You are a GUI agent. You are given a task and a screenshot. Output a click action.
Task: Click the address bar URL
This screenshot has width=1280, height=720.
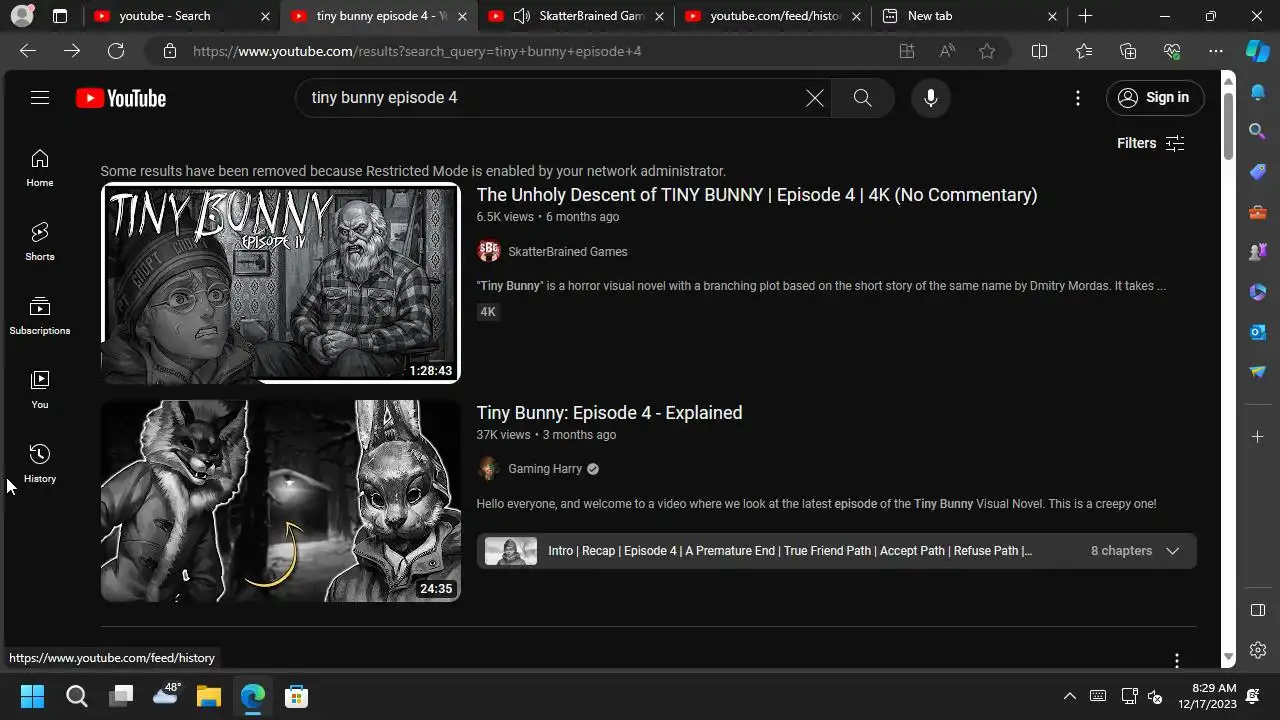[417, 51]
